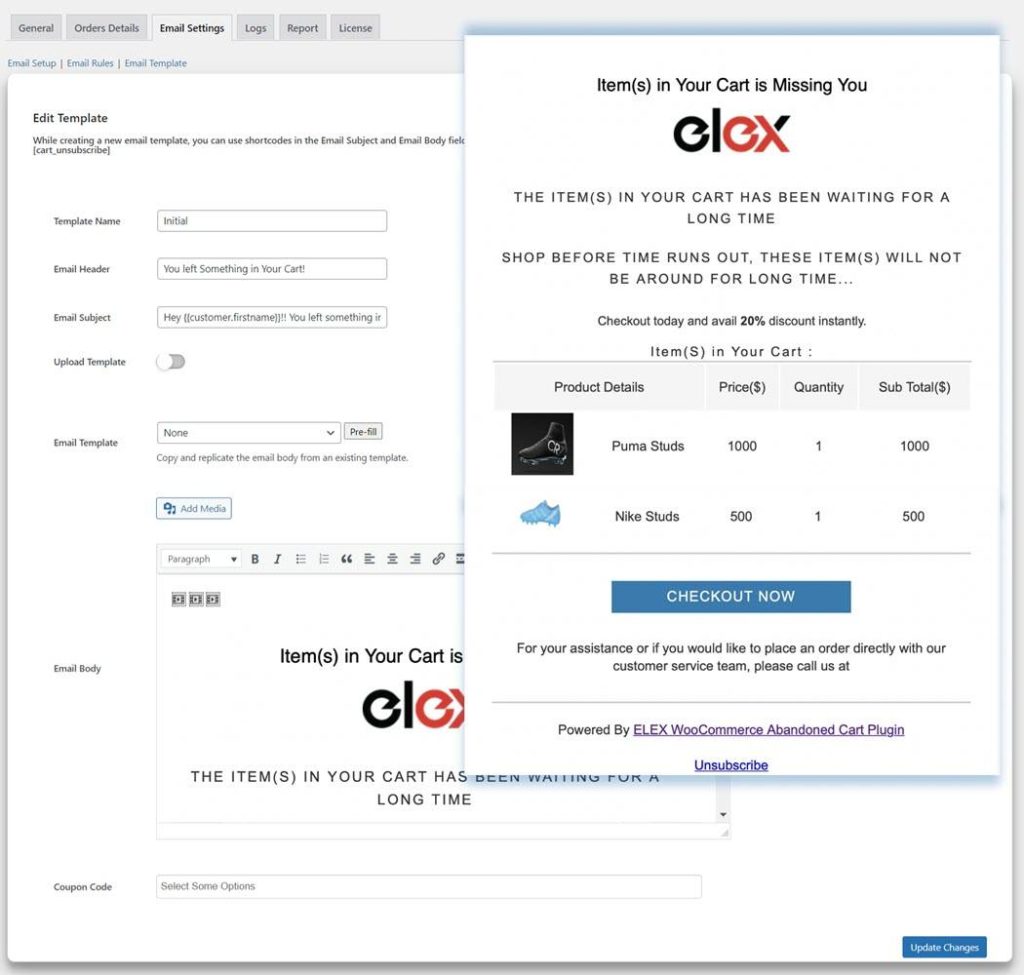The width and height of the screenshot is (1024, 975).
Task: Click the 'Puma Studs' product name
Action: tap(648, 446)
